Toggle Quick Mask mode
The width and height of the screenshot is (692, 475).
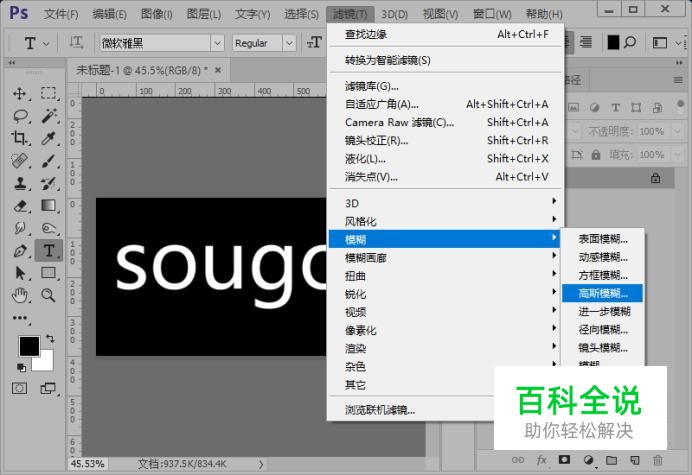[19, 388]
